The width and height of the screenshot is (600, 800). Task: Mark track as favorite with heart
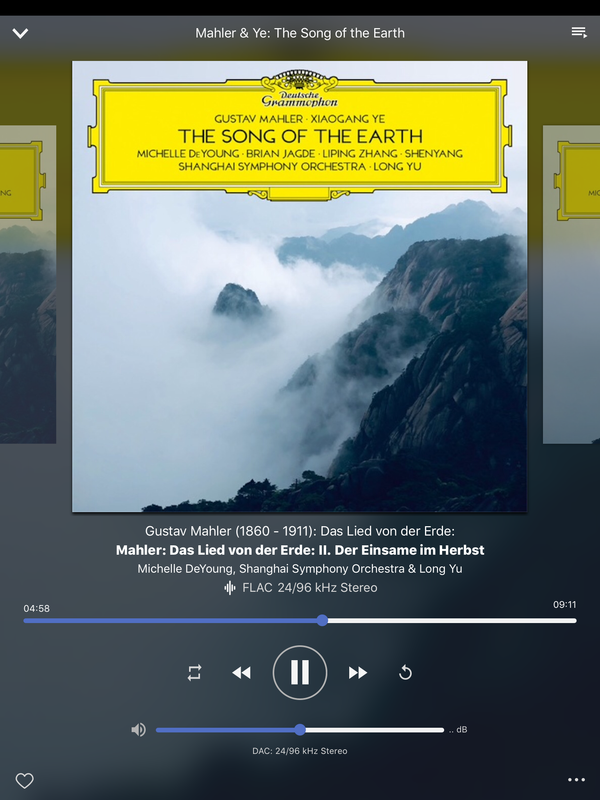point(24,781)
